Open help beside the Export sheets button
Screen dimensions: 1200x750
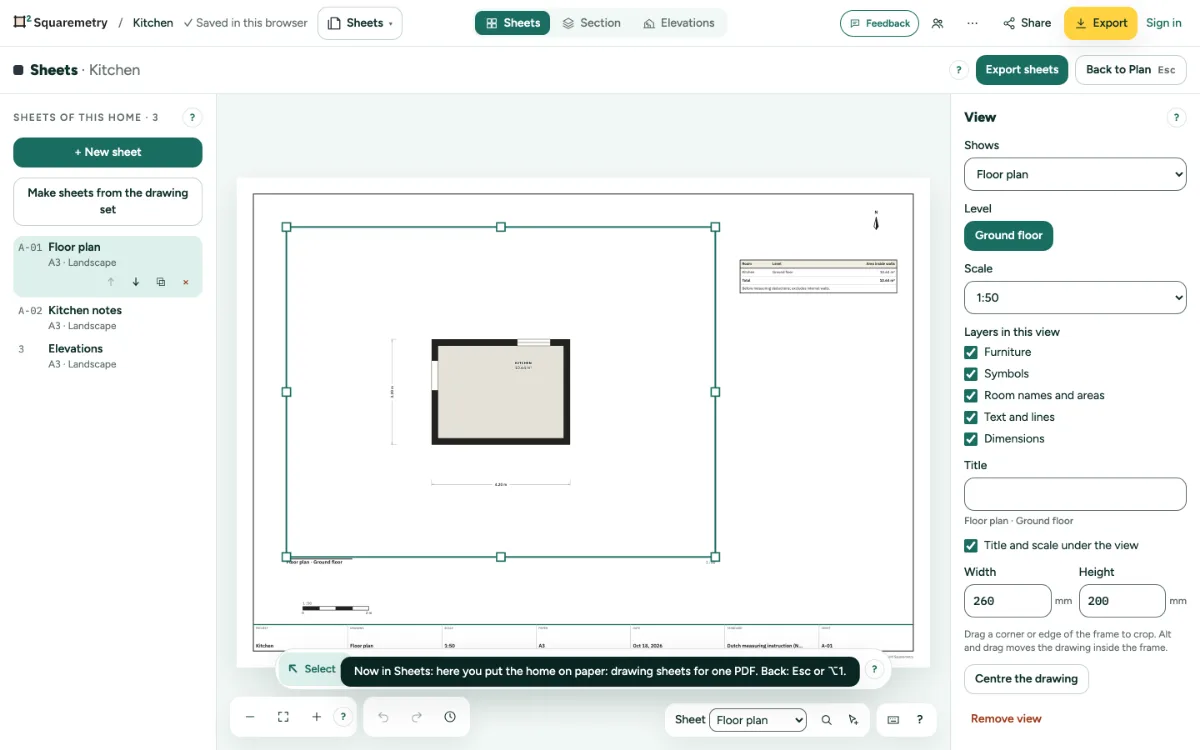tap(958, 70)
